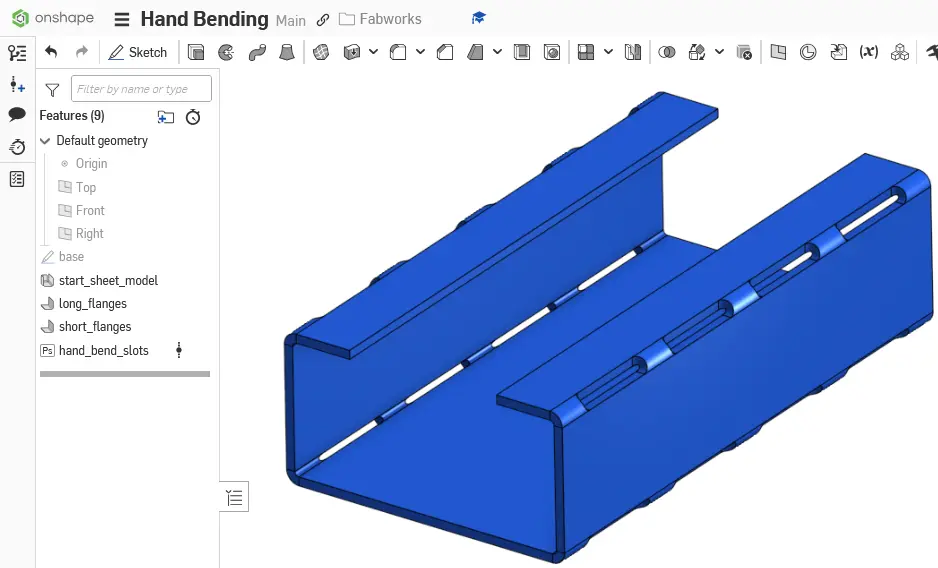Toggle the panel collapse button beside the canvas

(234, 497)
